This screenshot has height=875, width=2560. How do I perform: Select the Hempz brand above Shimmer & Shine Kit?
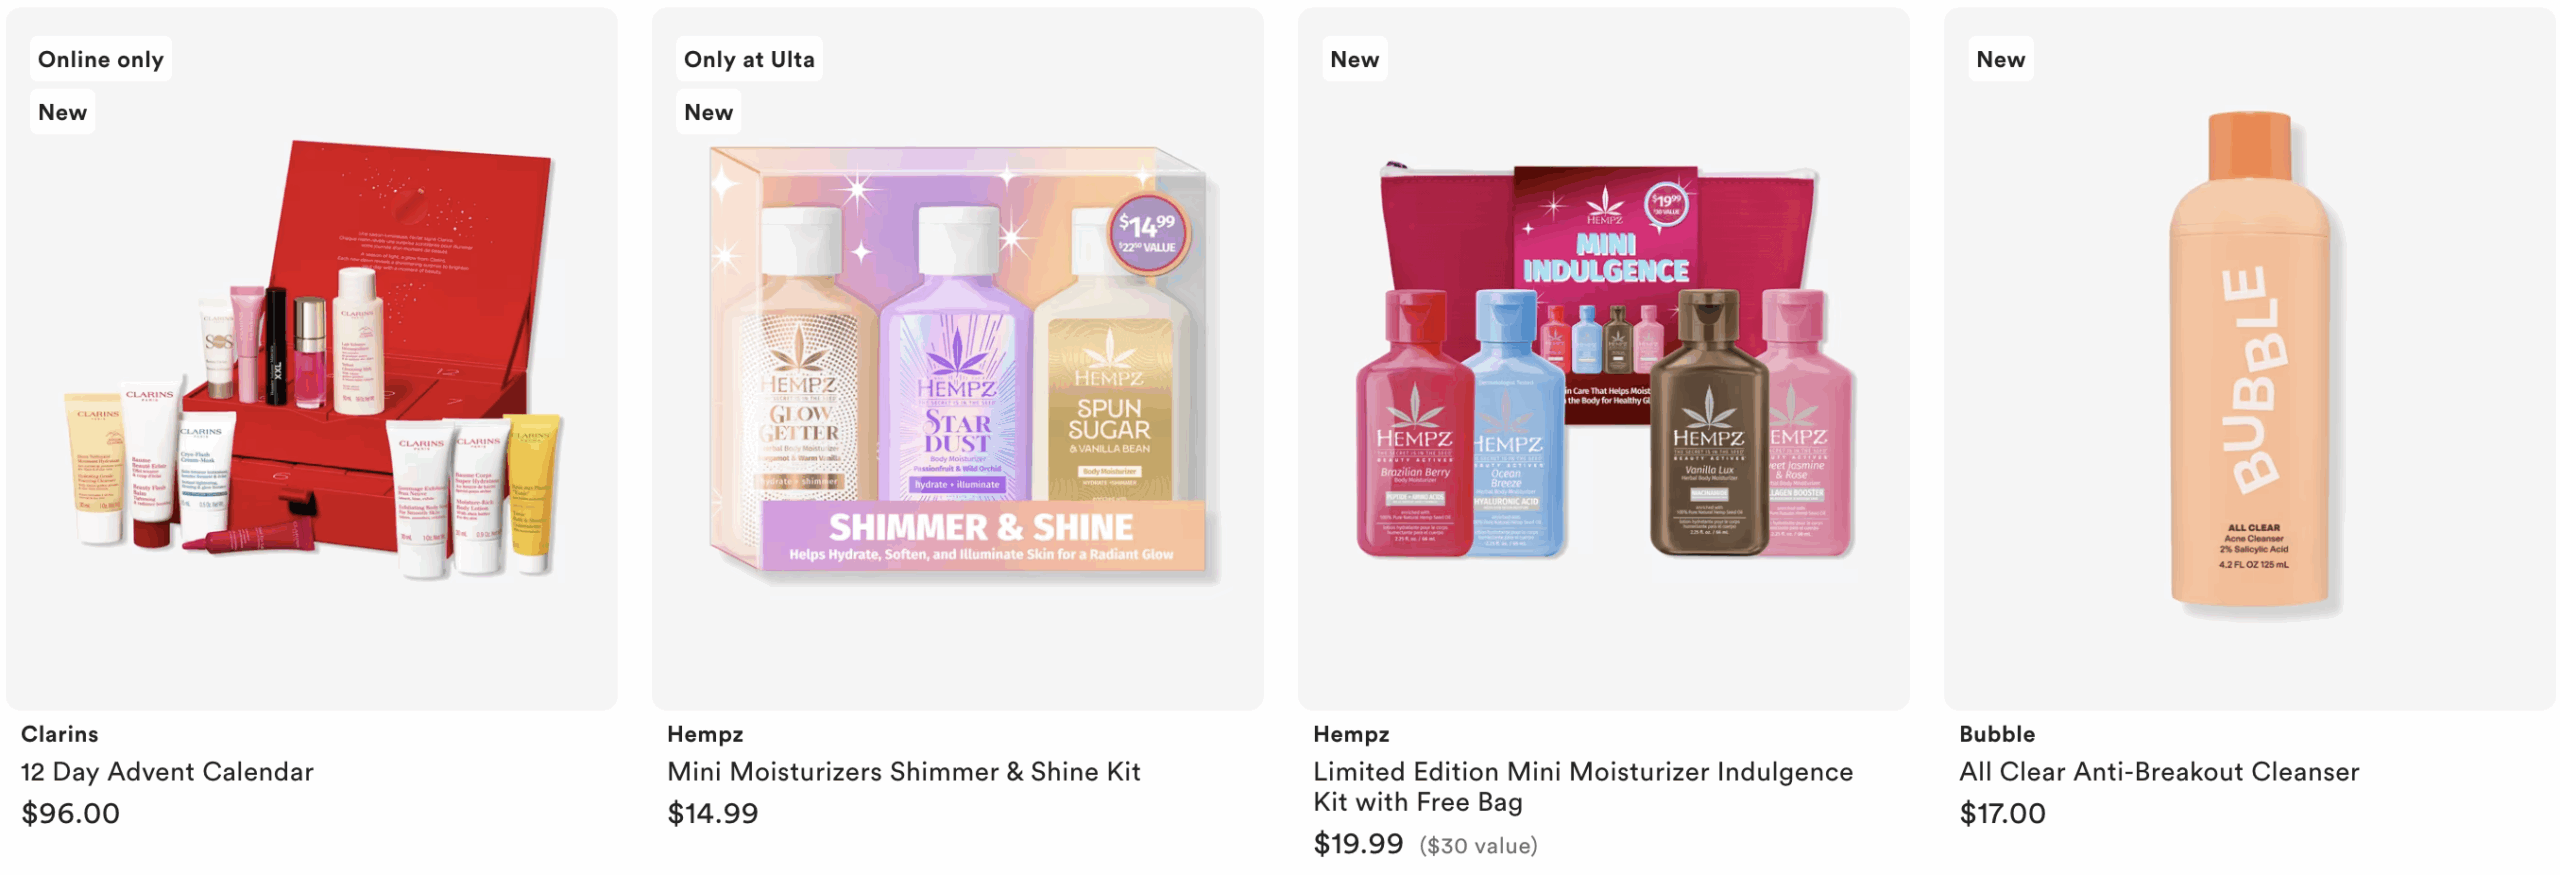pos(705,734)
